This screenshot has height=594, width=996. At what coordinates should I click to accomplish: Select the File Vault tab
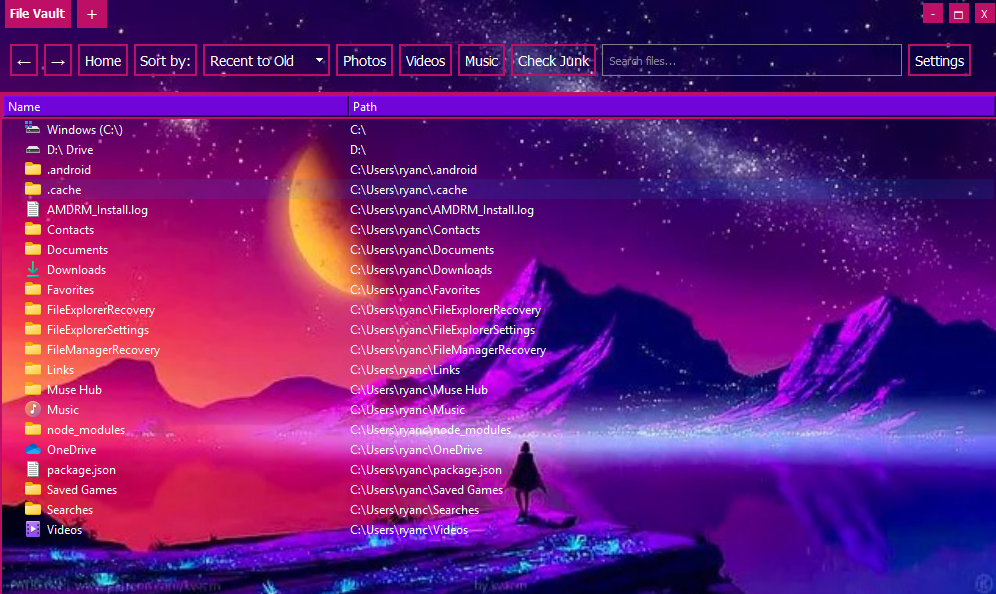[37, 14]
